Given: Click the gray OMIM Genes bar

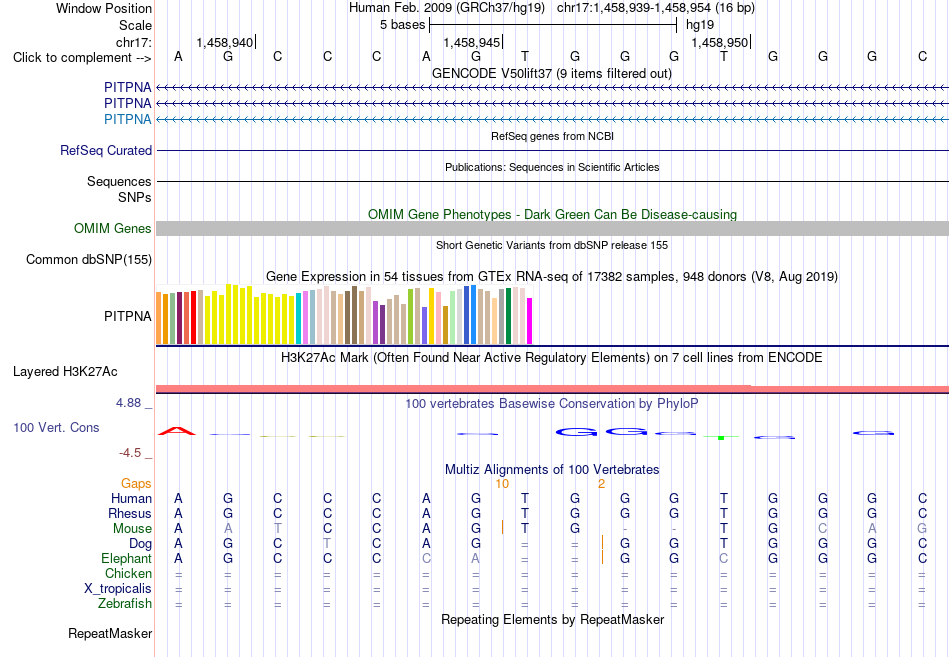Looking at the screenshot, I should click(x=552, y=228).
